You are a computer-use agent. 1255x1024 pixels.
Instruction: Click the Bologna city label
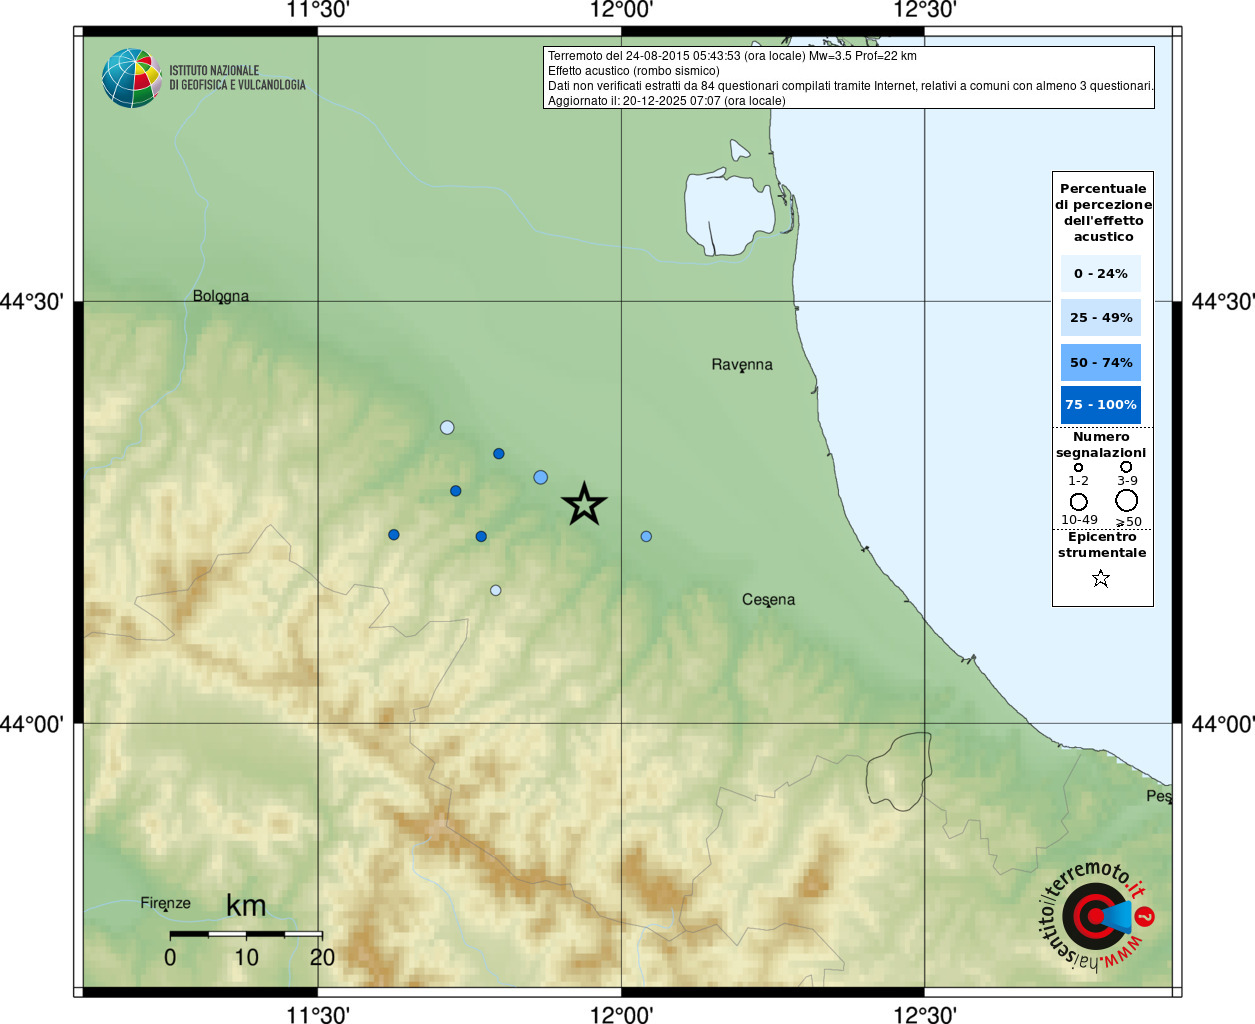[x=221, y=296]
